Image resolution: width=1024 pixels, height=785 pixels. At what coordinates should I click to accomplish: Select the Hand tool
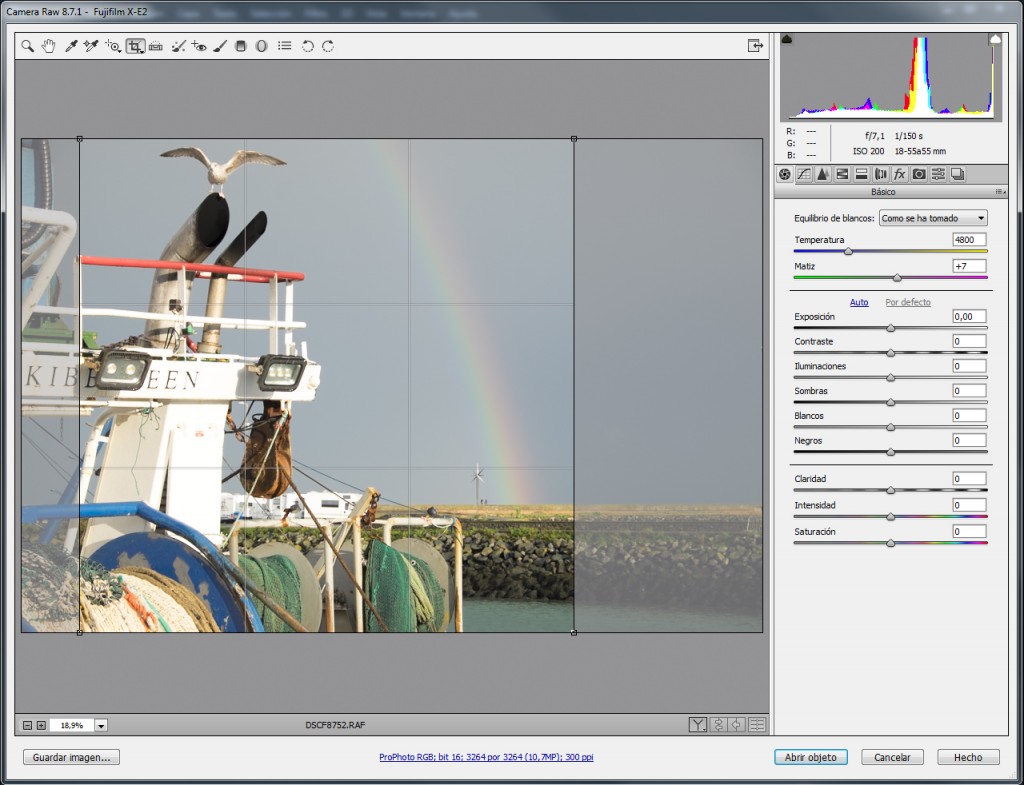click(x=48, y=46)
